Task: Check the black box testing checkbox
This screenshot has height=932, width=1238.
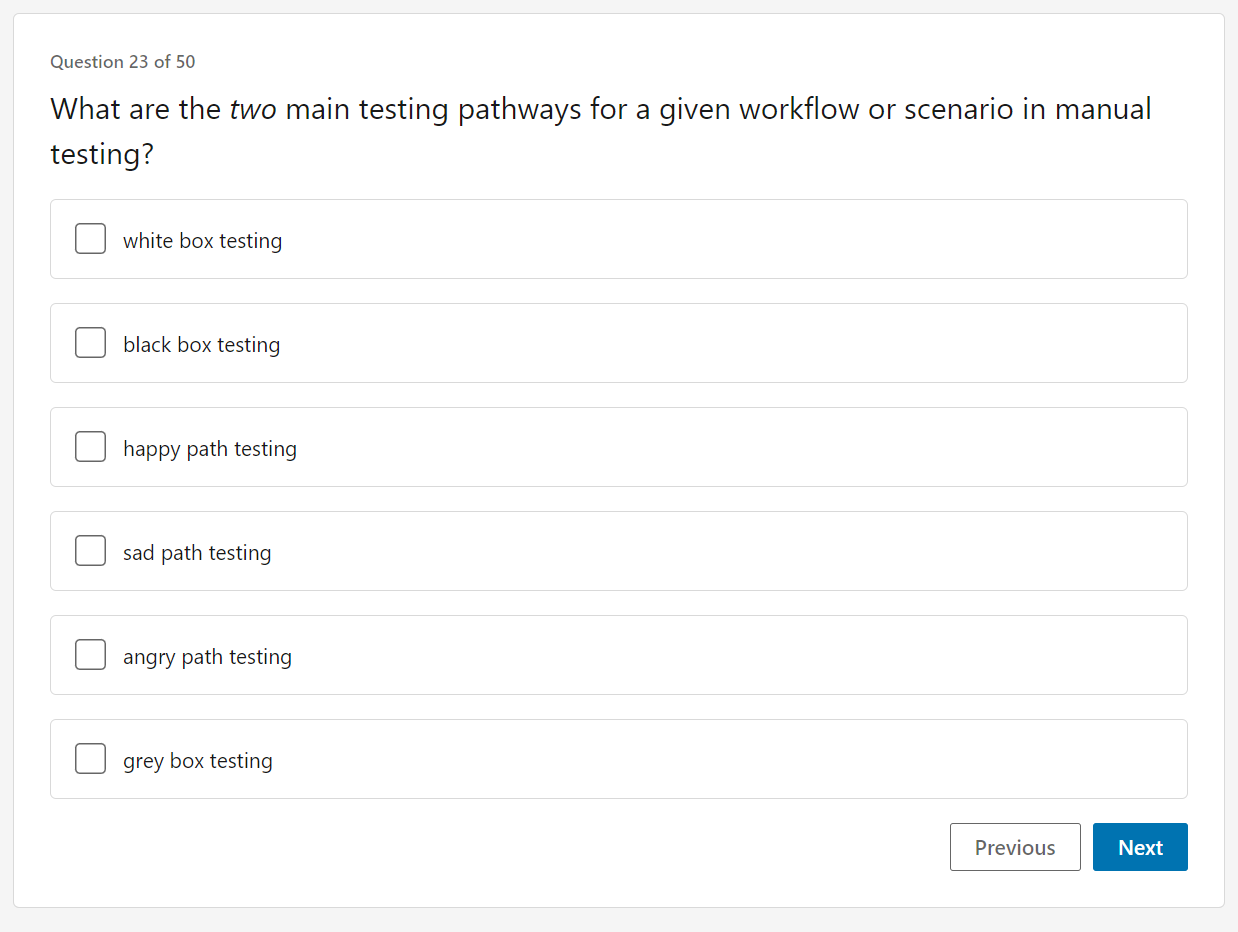Action: click(x=90, y=342)
